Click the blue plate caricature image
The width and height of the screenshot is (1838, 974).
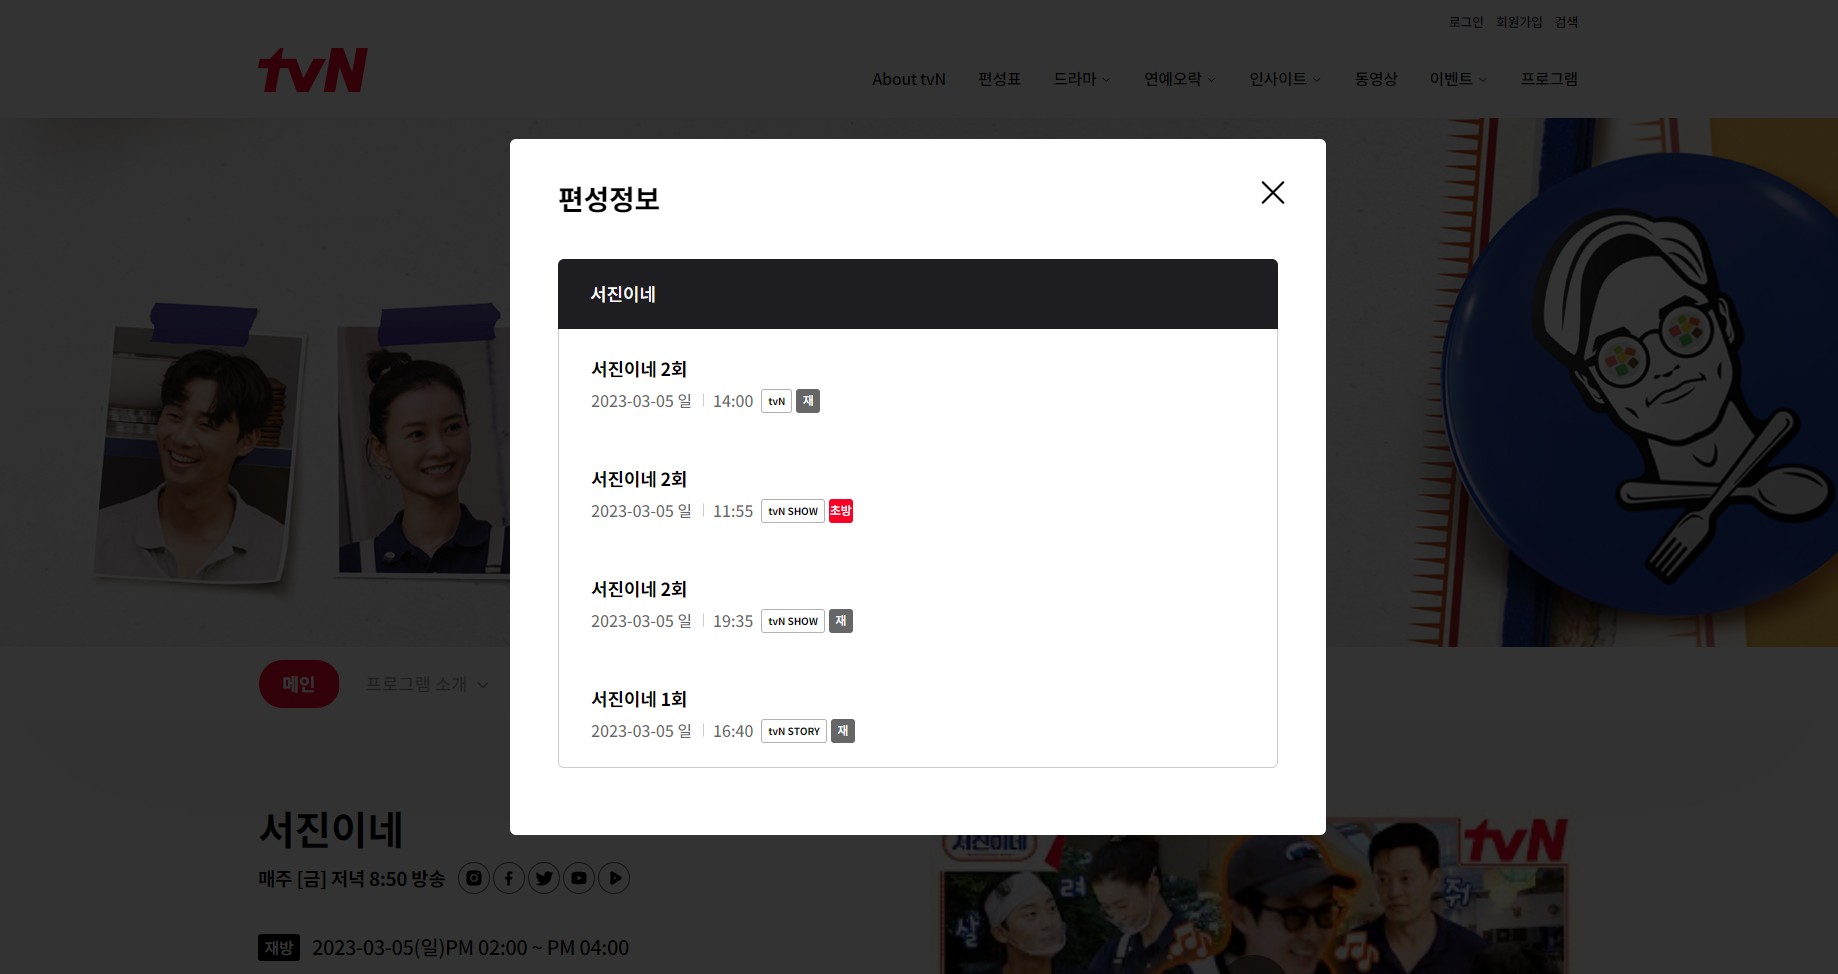point(1640,385)
